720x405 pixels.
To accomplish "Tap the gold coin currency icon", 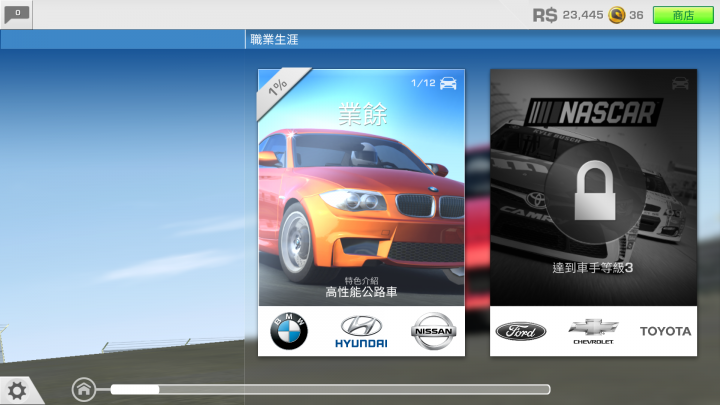I will pyautogui.click(x=617, y=15).
